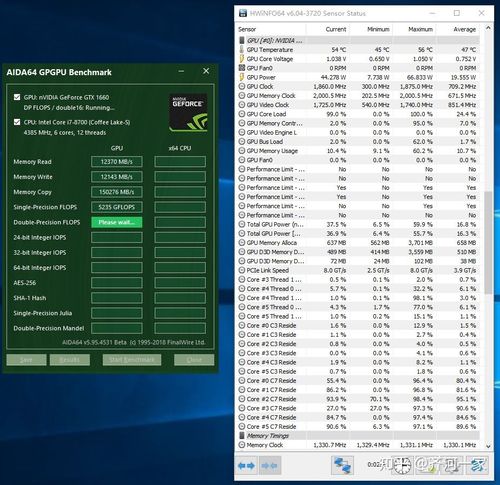Screen dimensions: 500x485
Task: Click the circle icon beside GPU Video Clock
Action: point(242,105)
